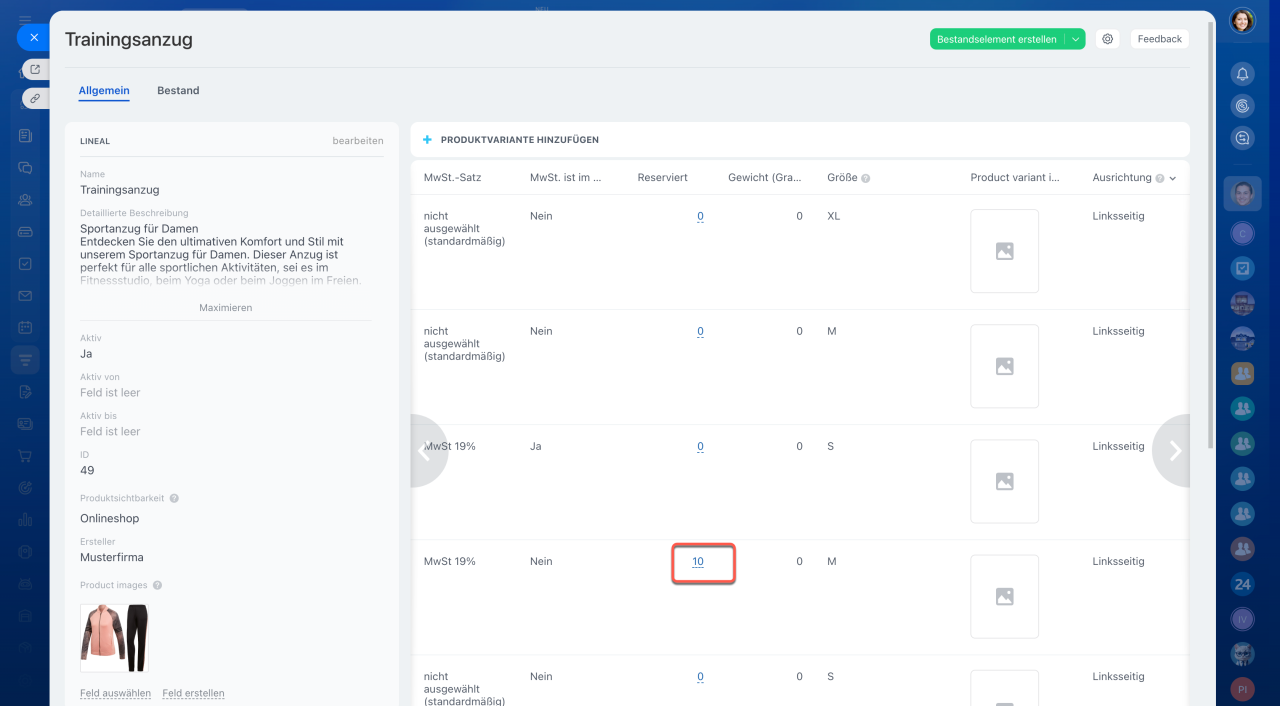Screen dimensions: 1280x706
Task: Click plus icon to add product variant
Action: (427, 140)
